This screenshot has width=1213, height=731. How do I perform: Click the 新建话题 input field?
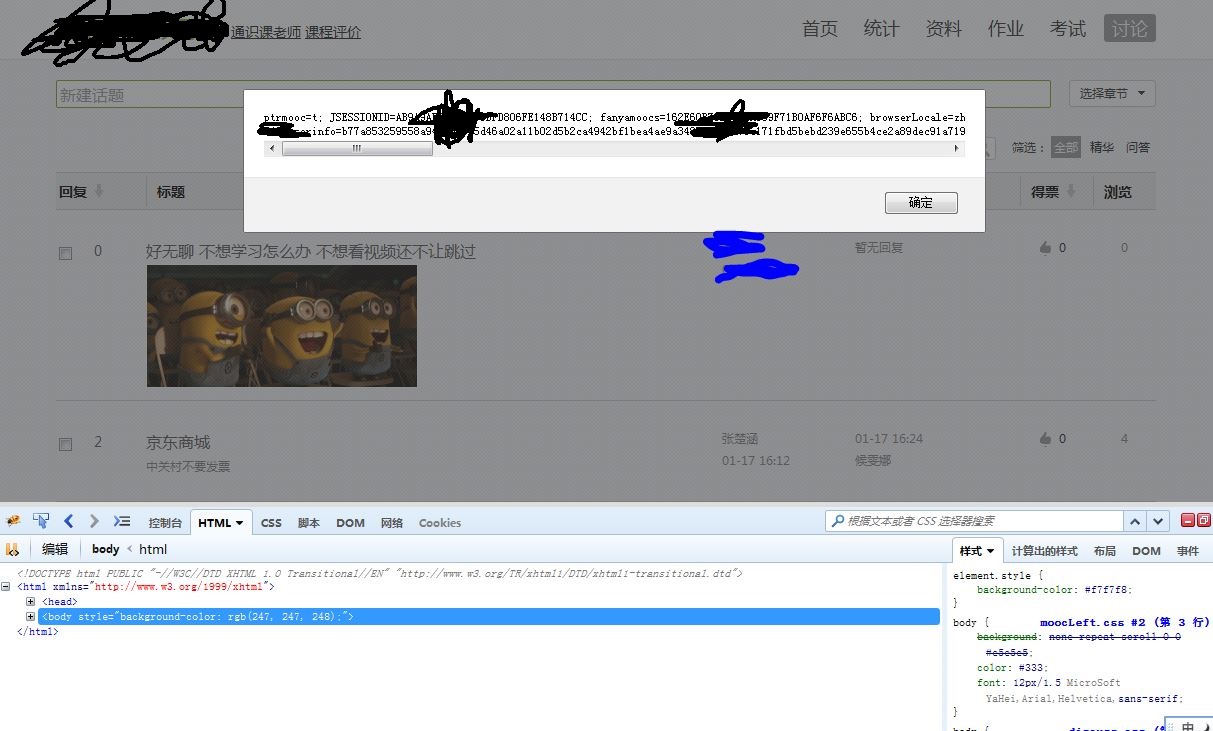coord(553,94)
